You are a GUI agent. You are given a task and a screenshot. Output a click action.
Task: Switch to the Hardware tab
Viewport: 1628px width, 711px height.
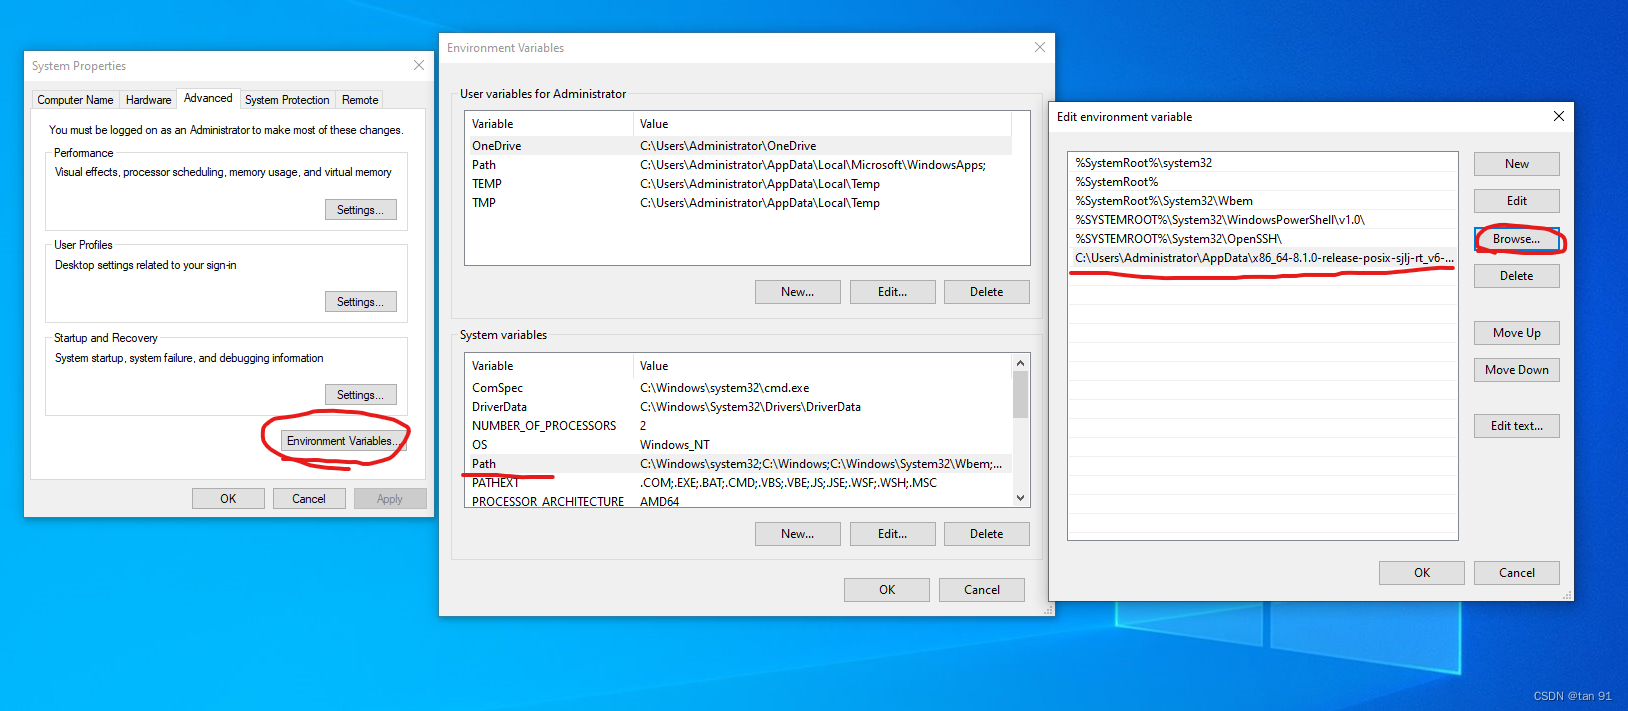click(148, 100)
